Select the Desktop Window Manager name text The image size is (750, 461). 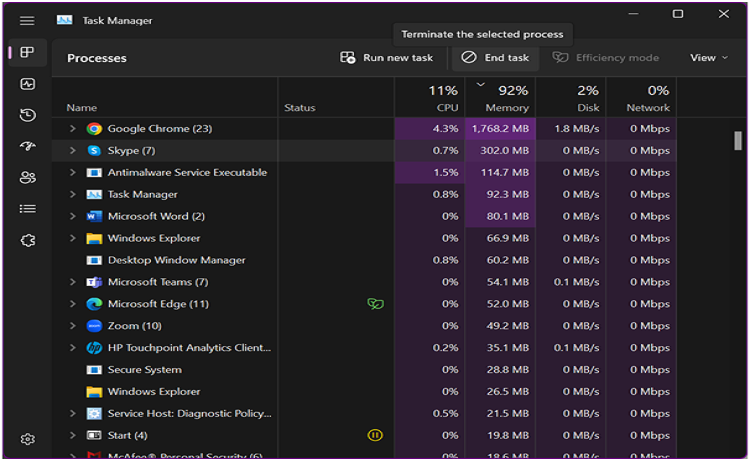pyautogui.click(x=176, y=260)
